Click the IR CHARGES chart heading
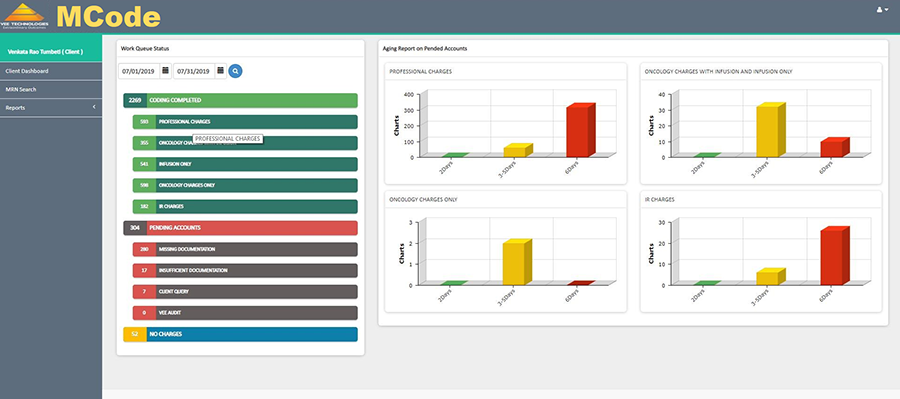 click(x=660, y=200)
